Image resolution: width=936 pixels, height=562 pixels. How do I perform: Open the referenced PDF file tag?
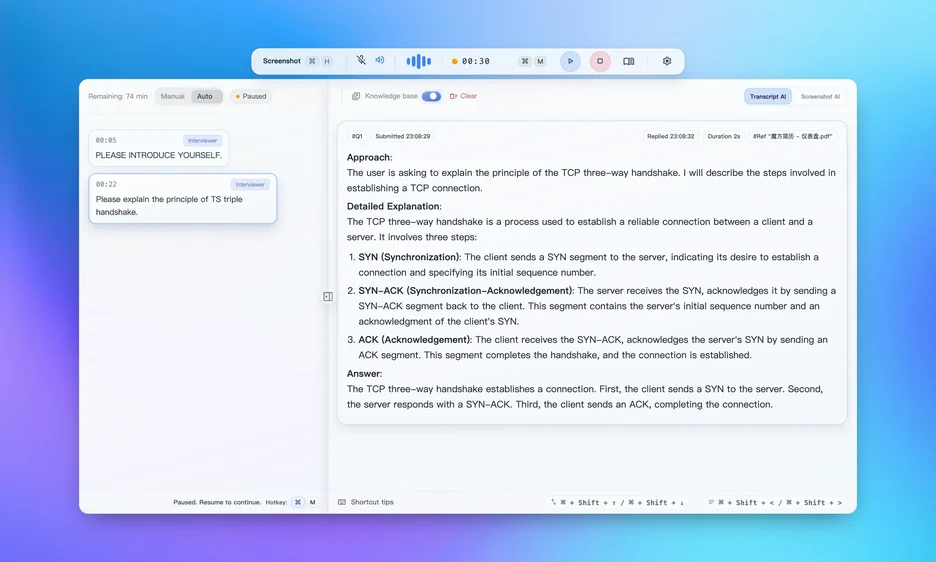(x=794, y=136)
